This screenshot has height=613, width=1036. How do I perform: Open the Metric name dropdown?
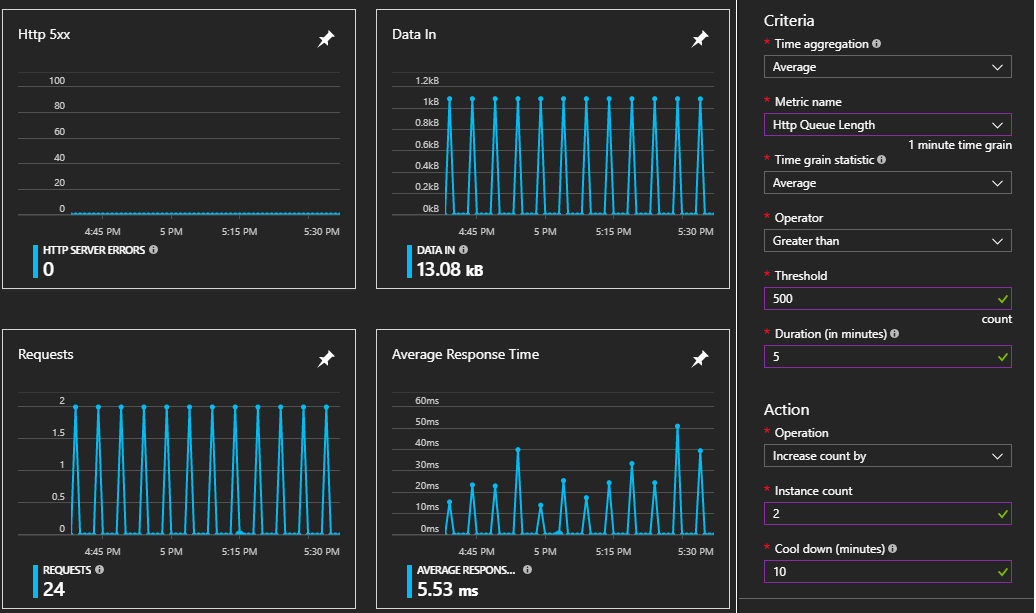pos(887,124)
